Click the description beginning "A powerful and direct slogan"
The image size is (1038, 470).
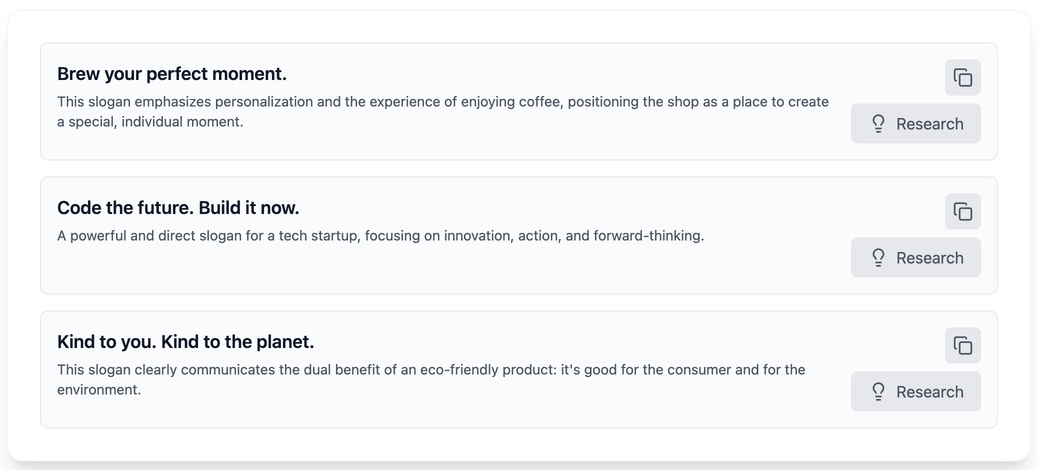pyautogui.click(x=381, y=236)
